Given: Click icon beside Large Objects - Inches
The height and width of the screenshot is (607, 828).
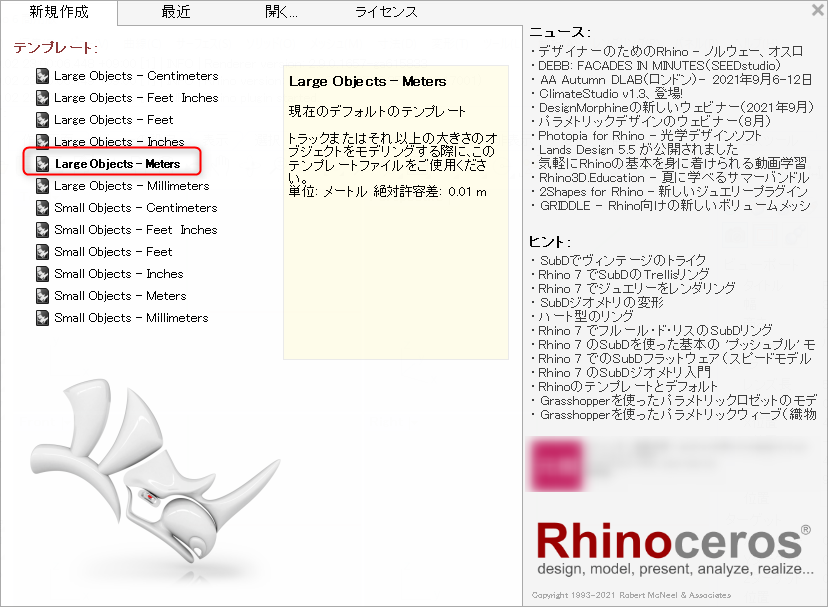Looking at the screenshot, I should click(43, 142).
